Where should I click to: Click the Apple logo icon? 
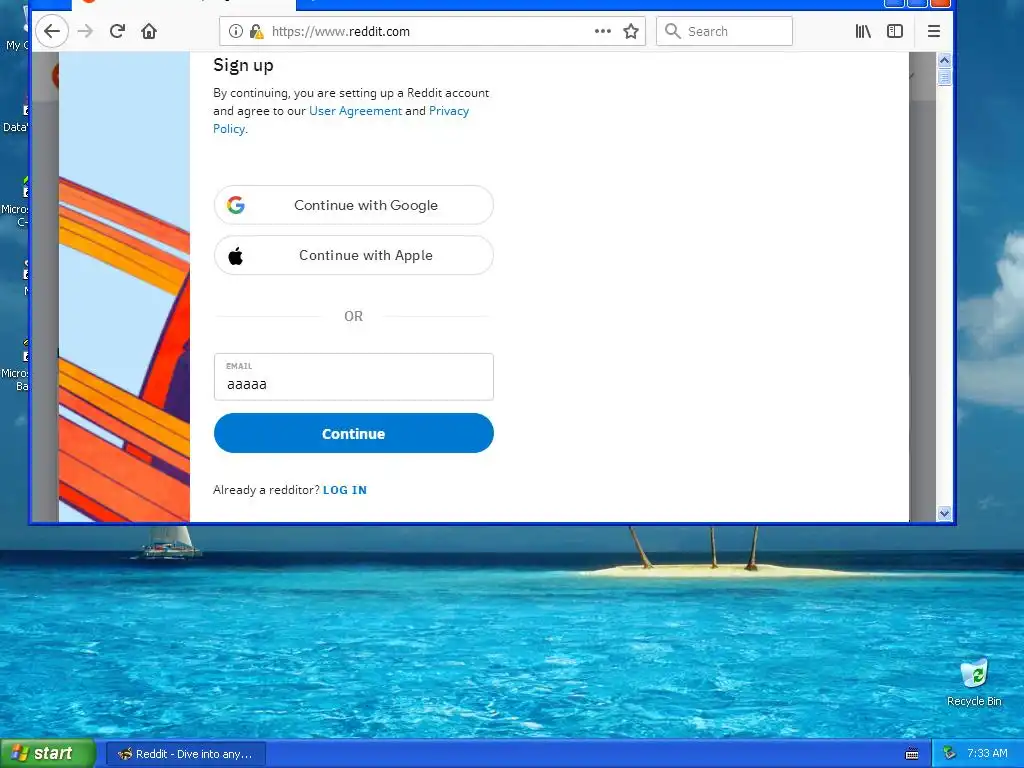tap(236, 255)
